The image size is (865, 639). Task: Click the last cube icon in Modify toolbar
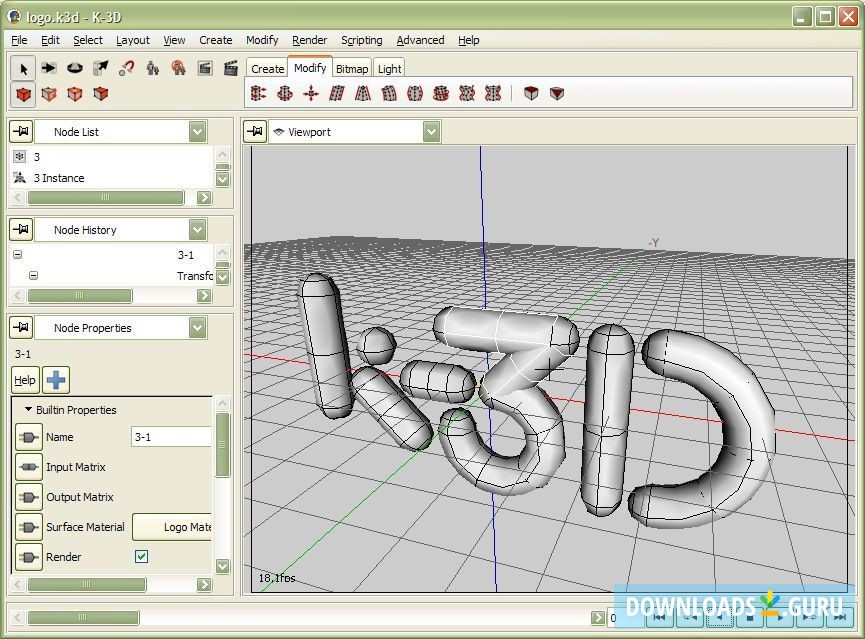tap(557, 93)
